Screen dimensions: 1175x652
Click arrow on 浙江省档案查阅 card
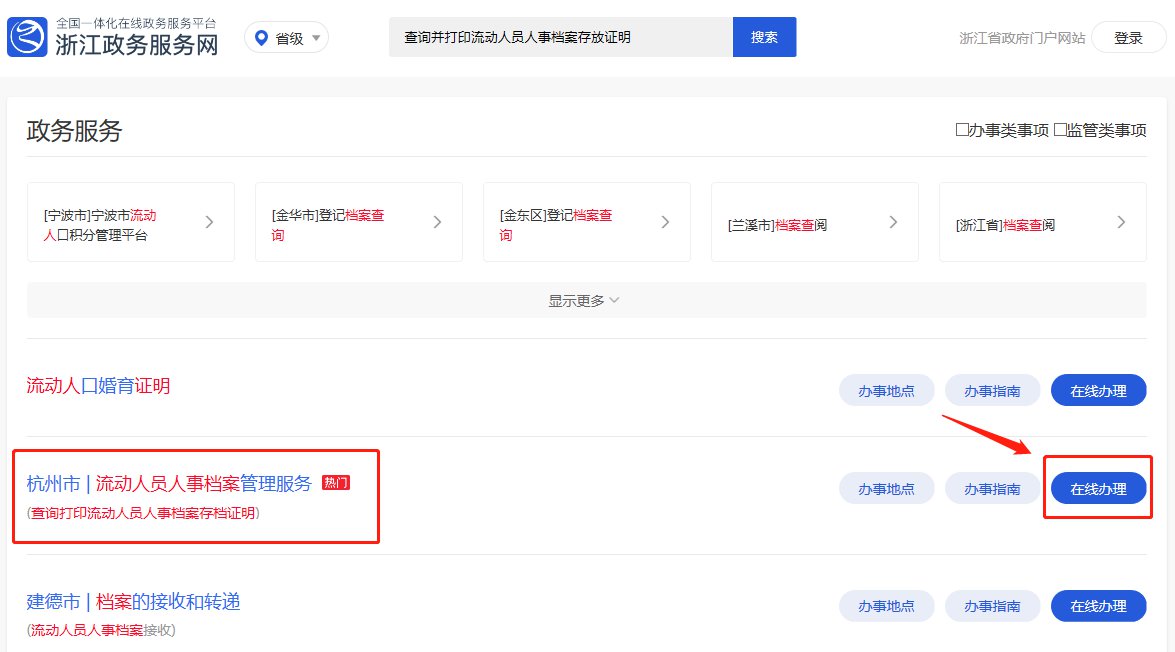click(x=1121, y=222)
